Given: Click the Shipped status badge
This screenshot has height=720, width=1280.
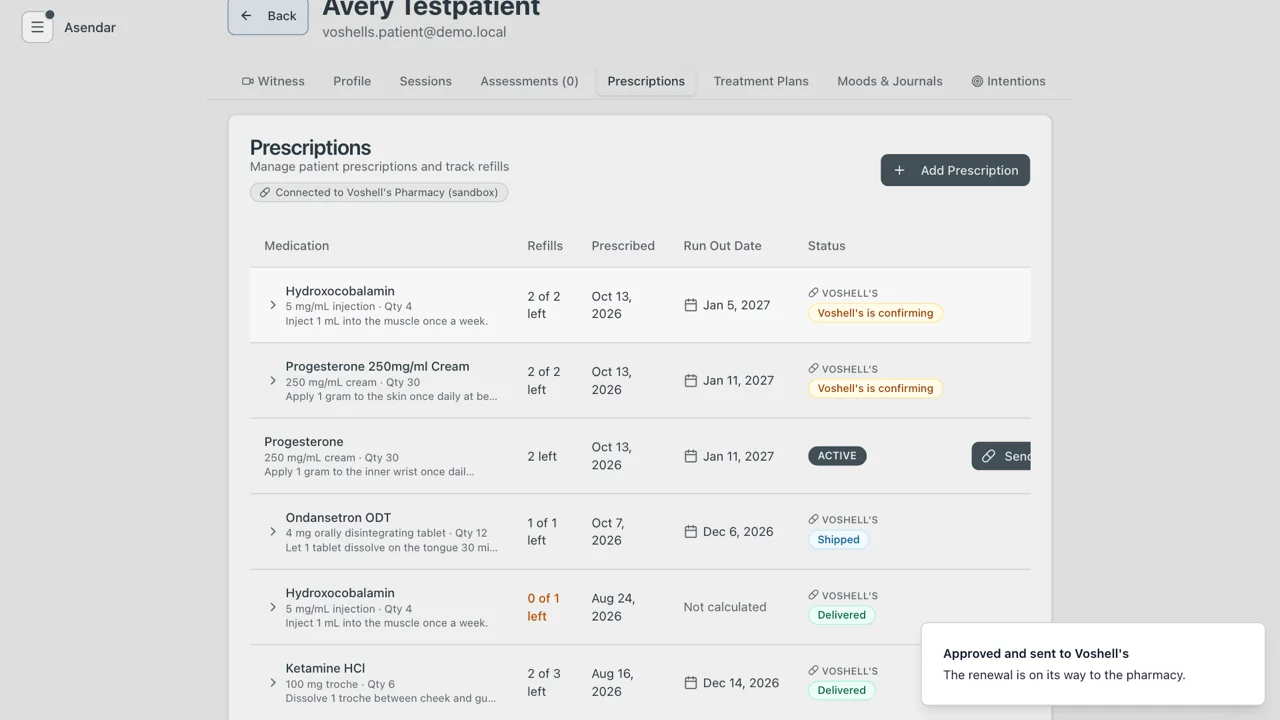Looking at the screenshot, I should pyautogui.click(x=838, y=540).
